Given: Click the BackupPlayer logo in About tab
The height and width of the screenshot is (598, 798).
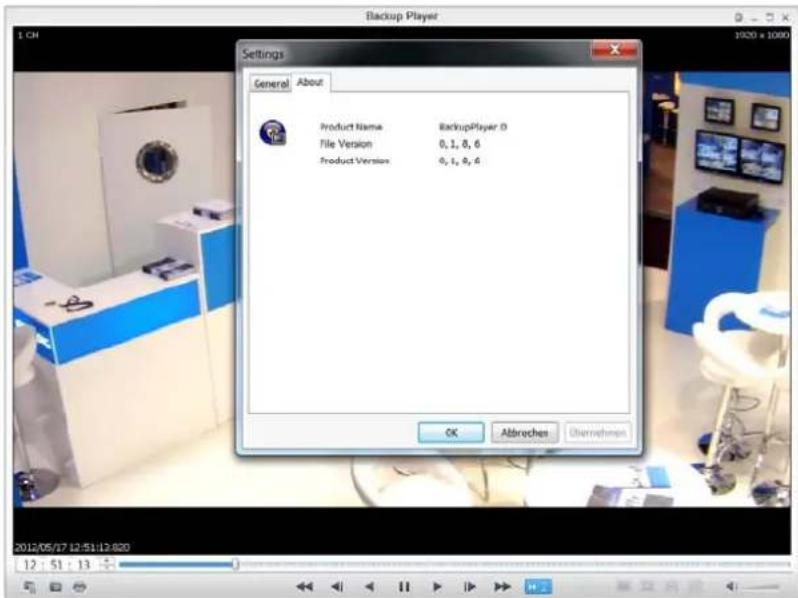Looking at the screenshot, I should (273, 133).
